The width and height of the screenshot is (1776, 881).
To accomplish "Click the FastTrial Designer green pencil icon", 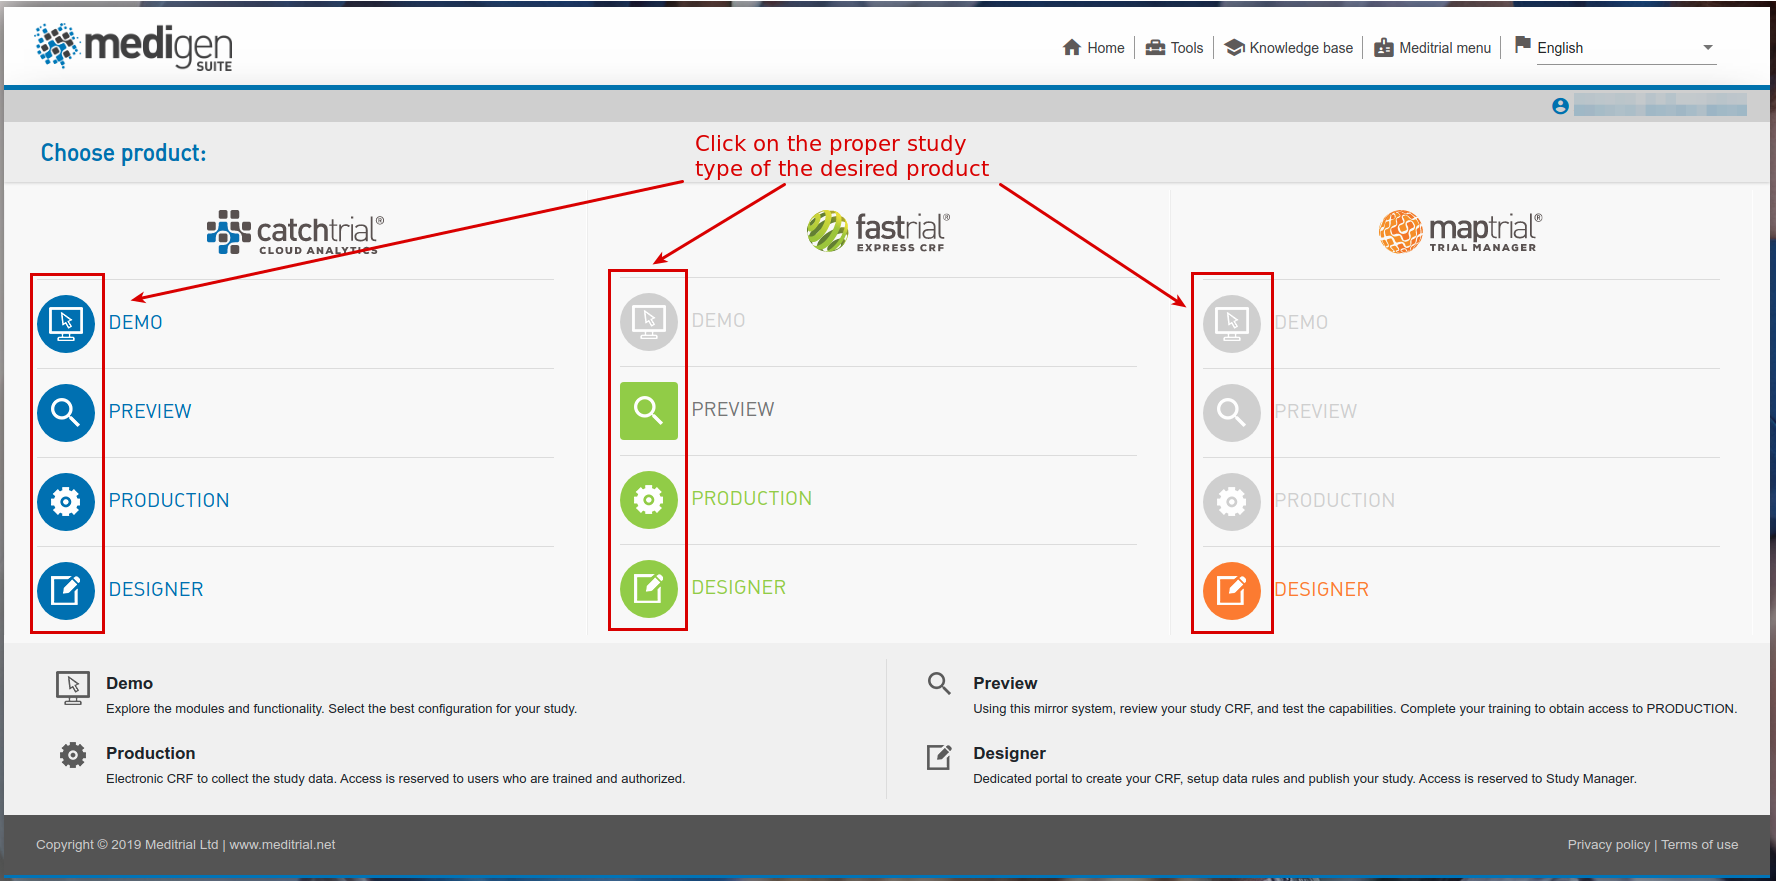I will [649, 589].
